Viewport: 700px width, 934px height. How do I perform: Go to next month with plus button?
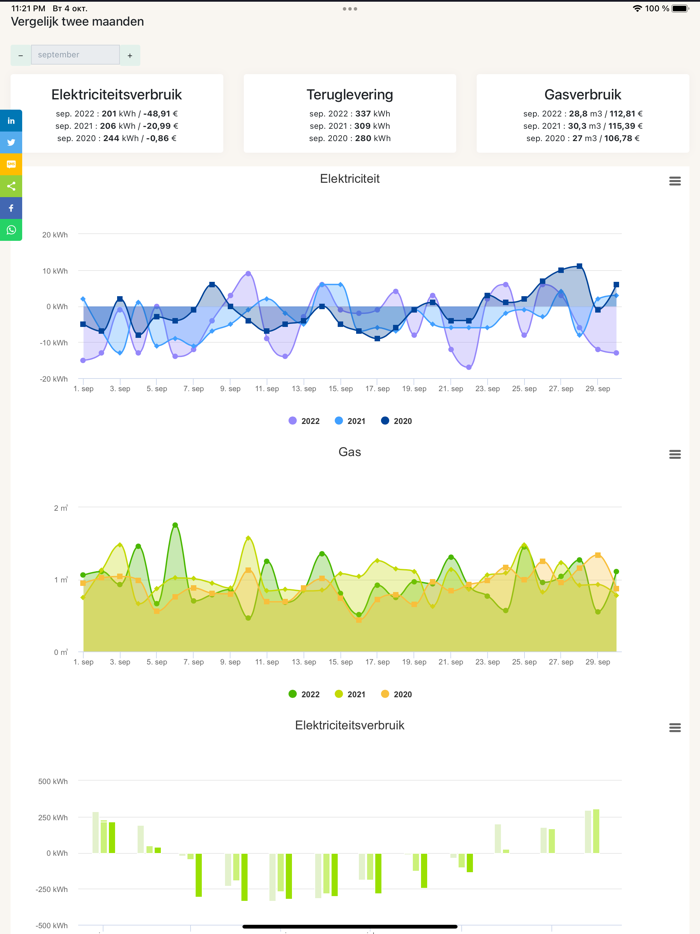tap(130, 55)
